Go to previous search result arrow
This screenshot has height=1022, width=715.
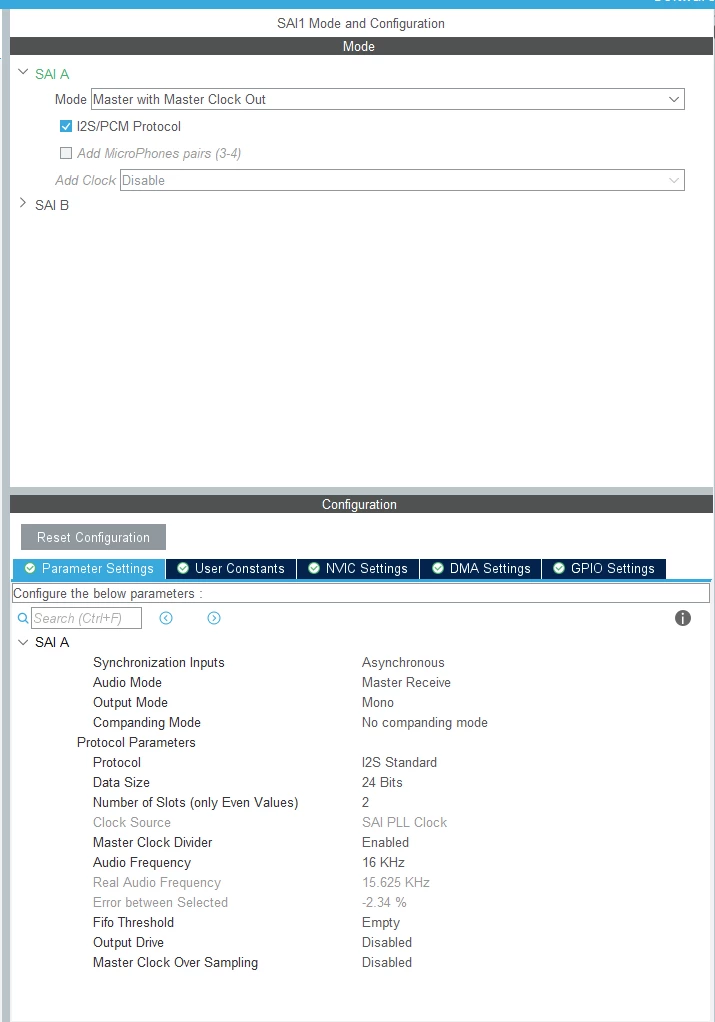pyautogui.click(x=166, y=618)
